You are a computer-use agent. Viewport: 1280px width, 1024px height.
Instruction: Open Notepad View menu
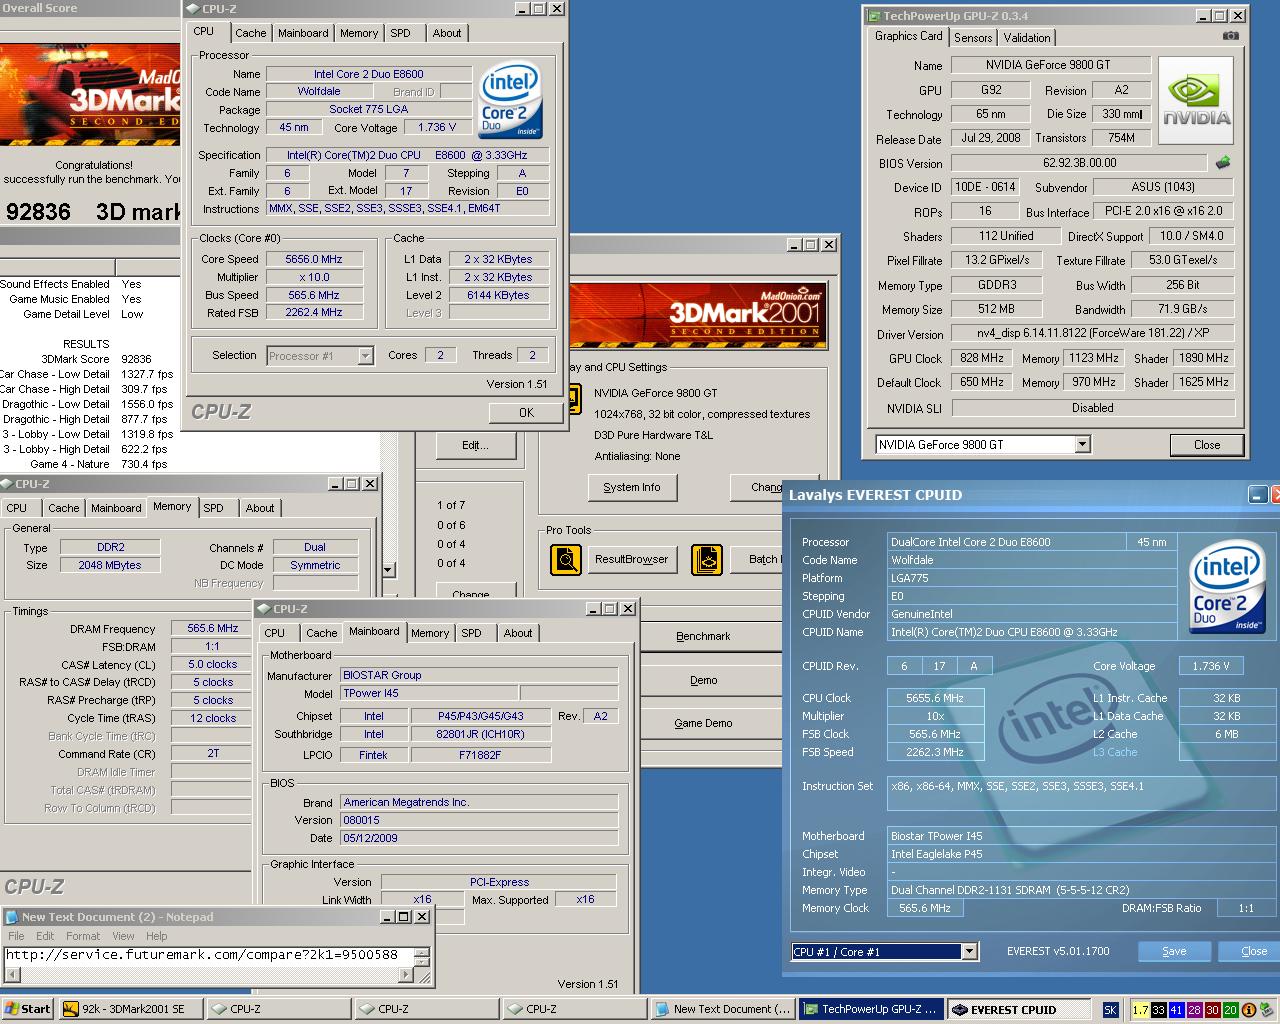click(123, 936)
